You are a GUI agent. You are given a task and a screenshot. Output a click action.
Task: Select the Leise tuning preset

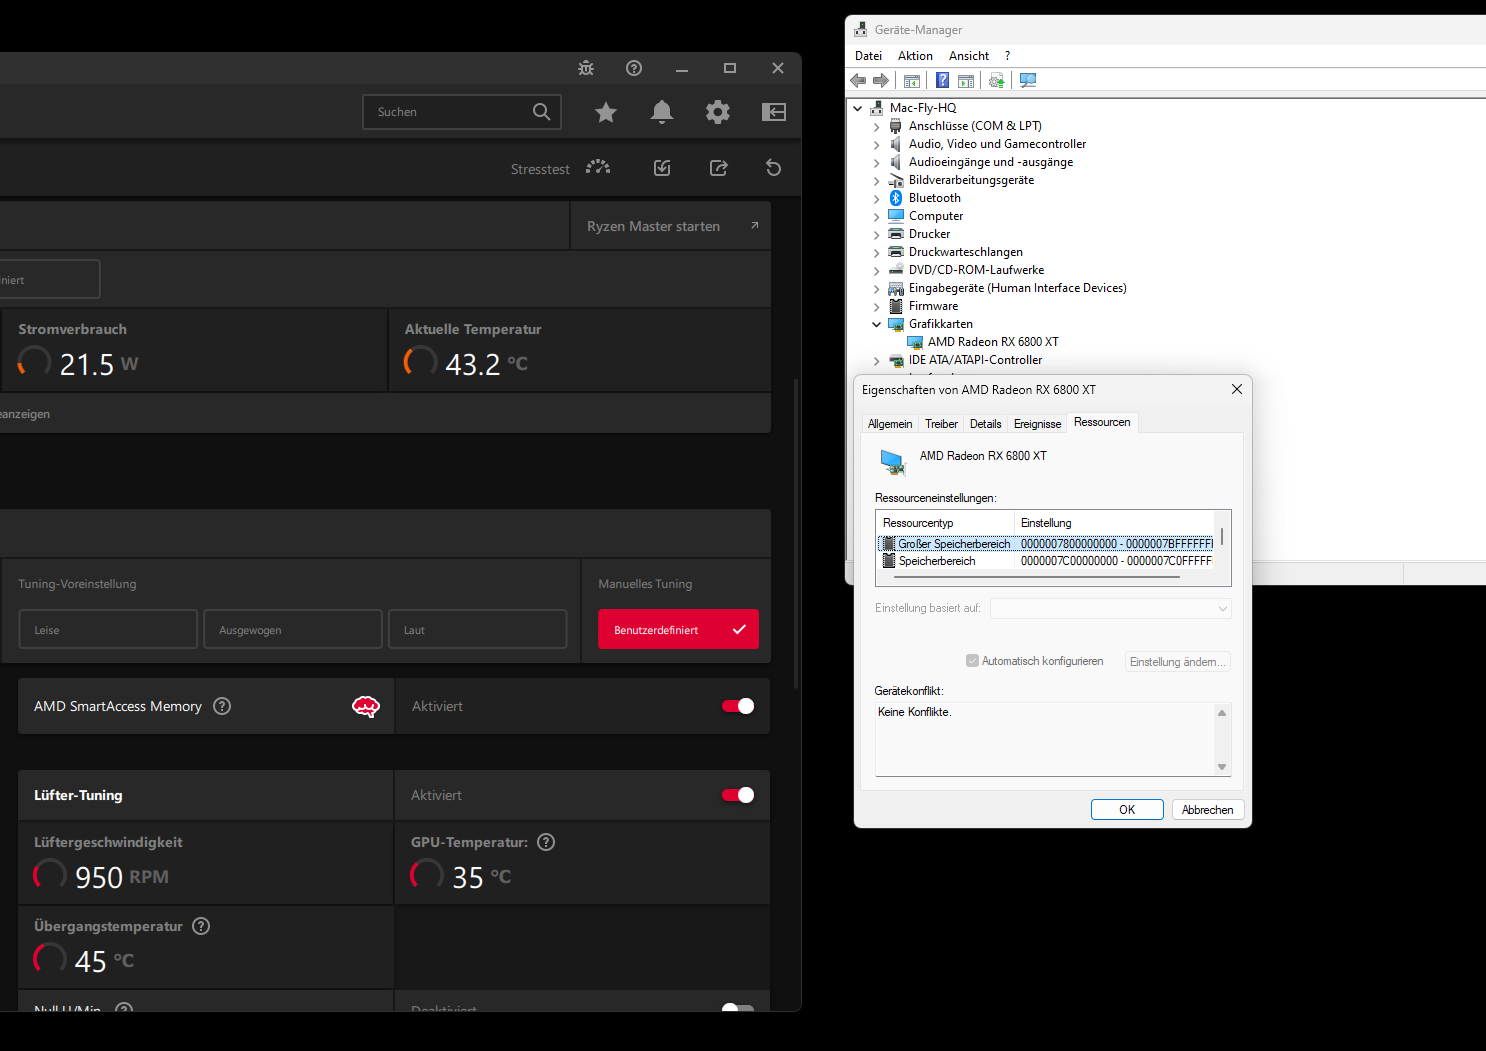pos(108,630)
